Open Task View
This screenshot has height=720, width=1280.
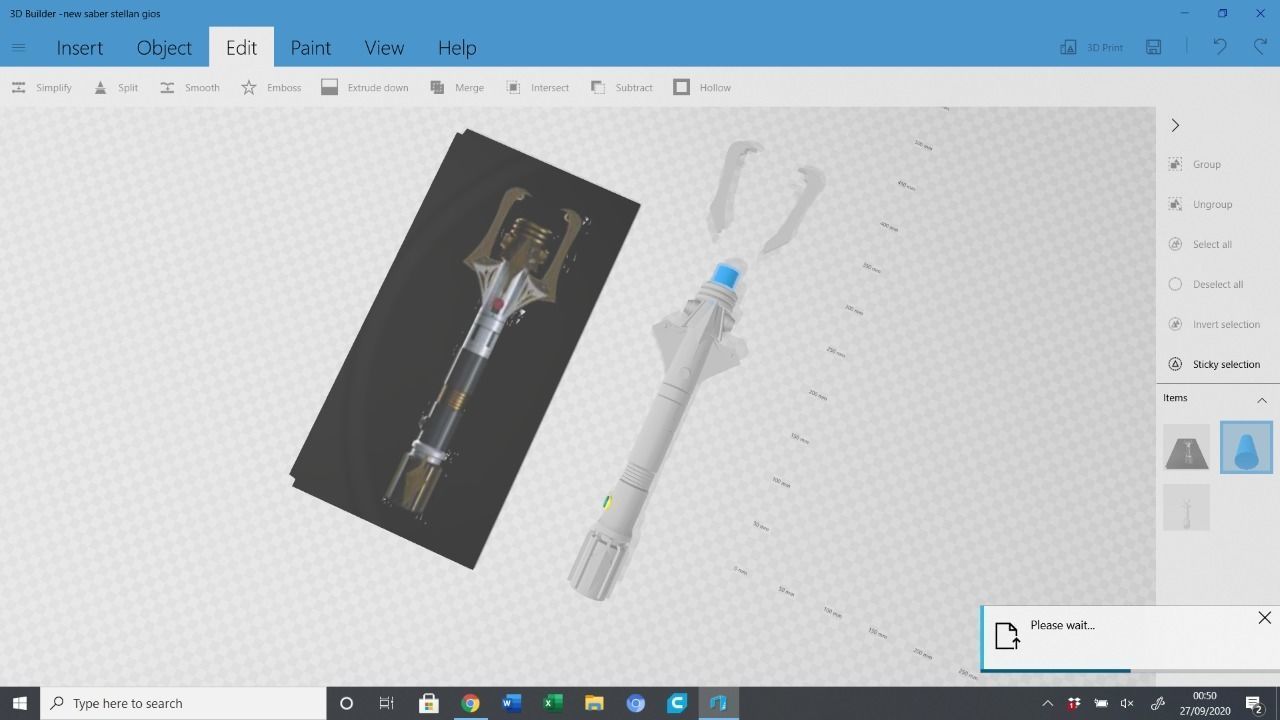386,703
